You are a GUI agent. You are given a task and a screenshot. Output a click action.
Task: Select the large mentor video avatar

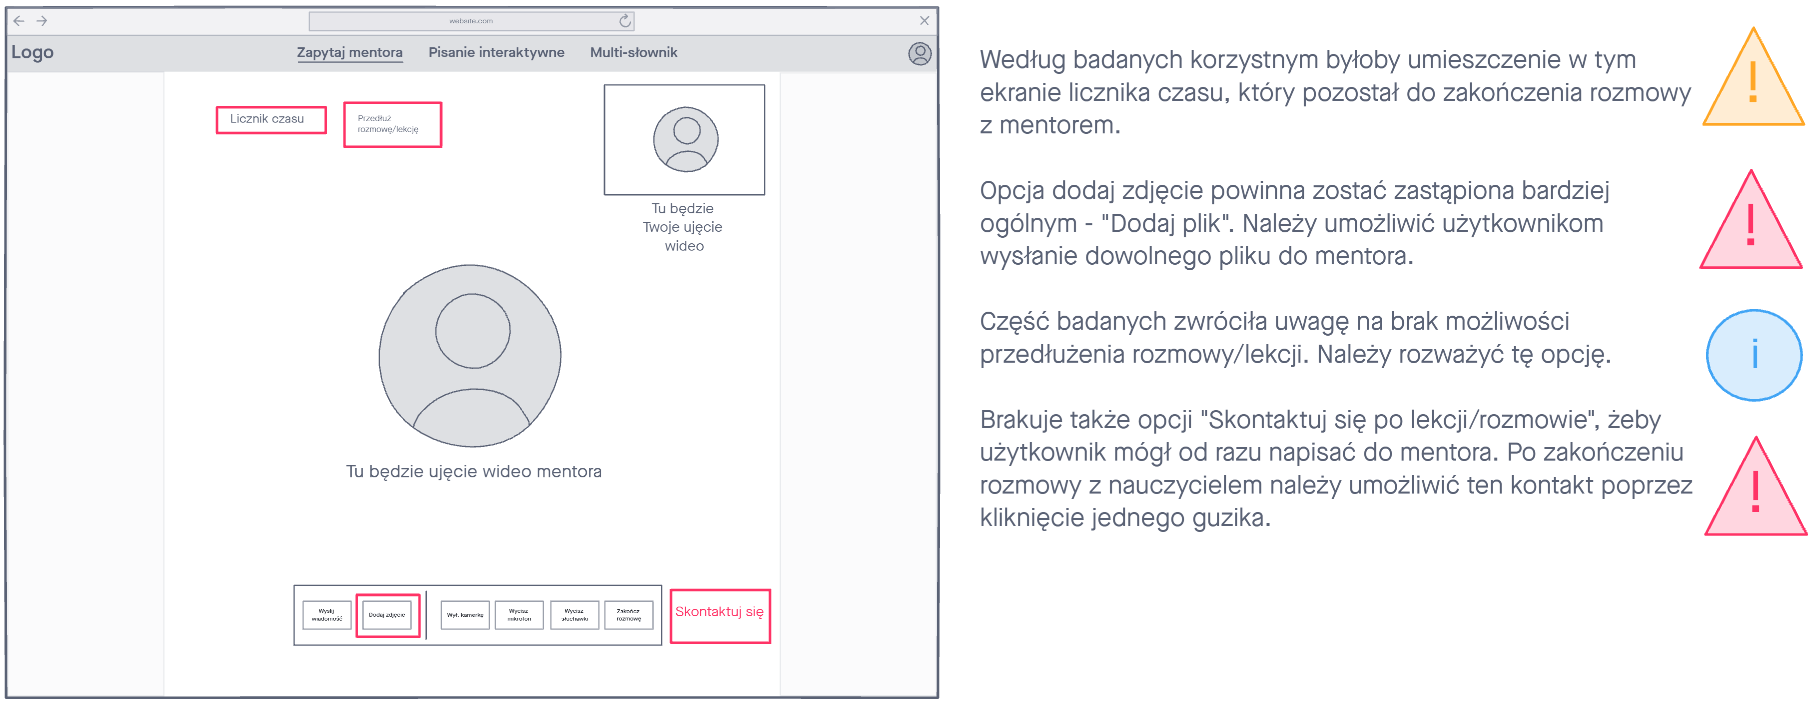(x=470, y=356)
